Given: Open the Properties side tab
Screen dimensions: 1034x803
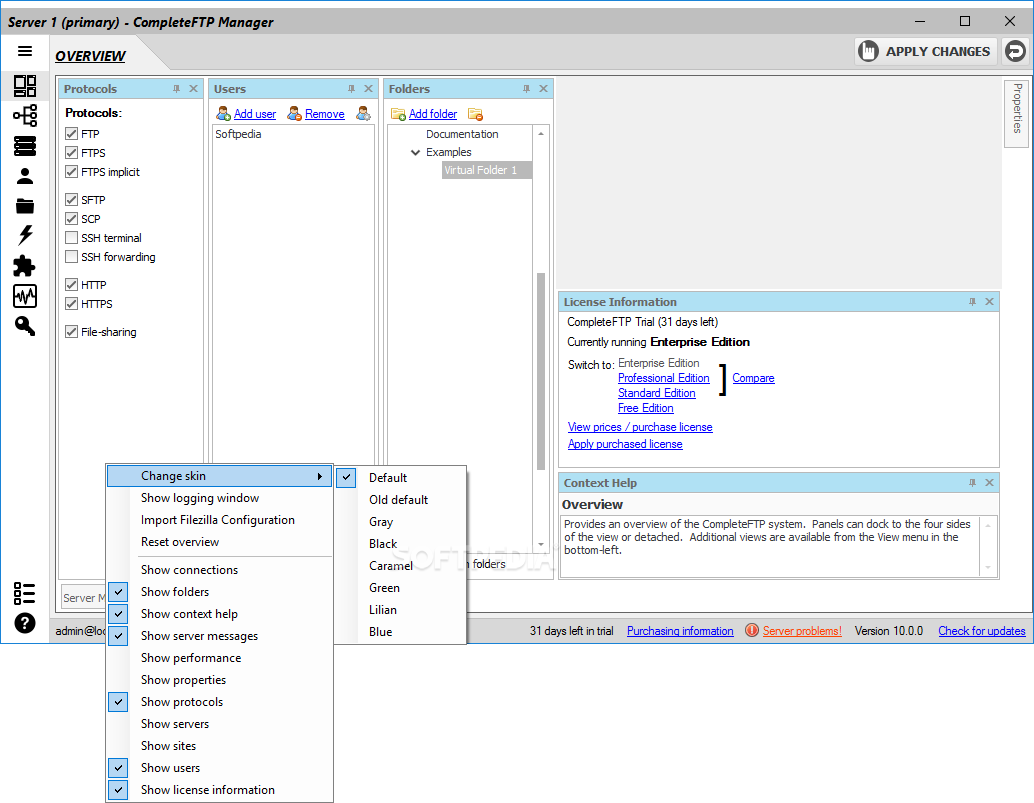Looking at the screenshot, I should (1017, 113).
